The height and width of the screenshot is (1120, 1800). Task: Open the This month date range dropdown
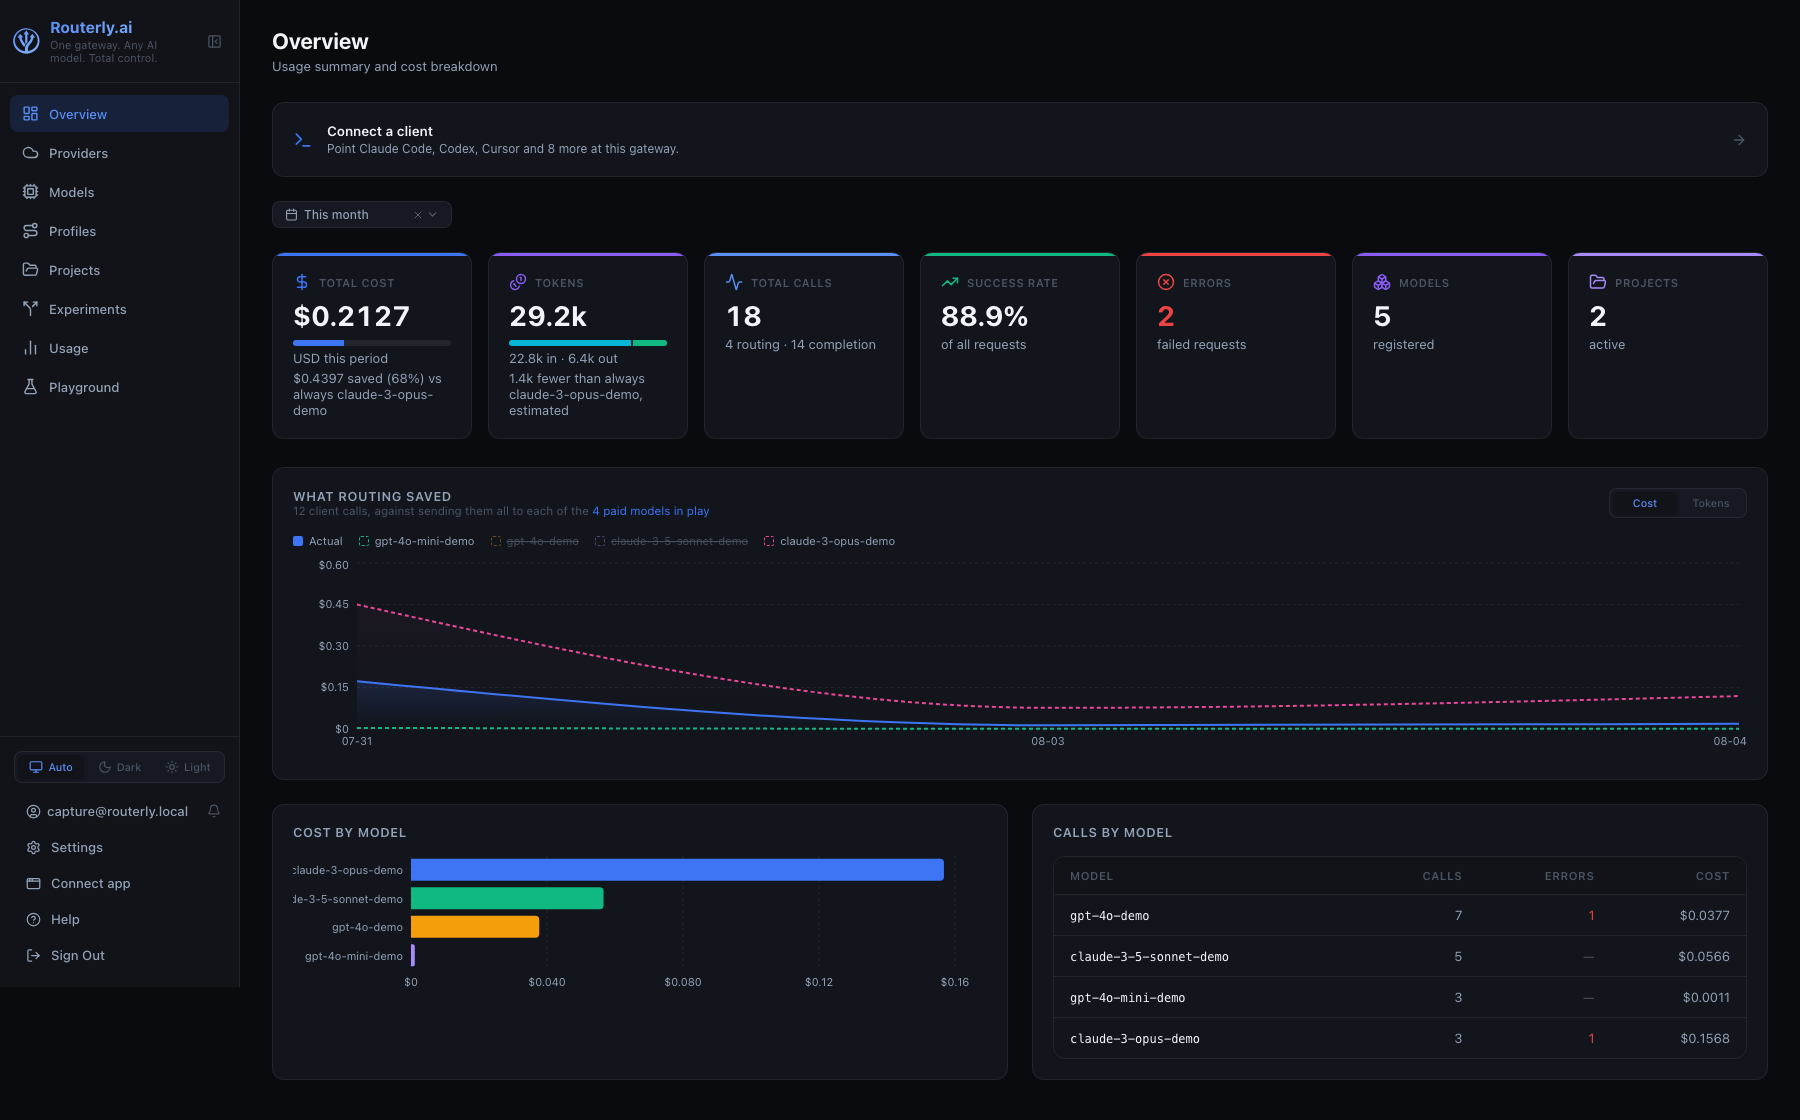point(362,214)
